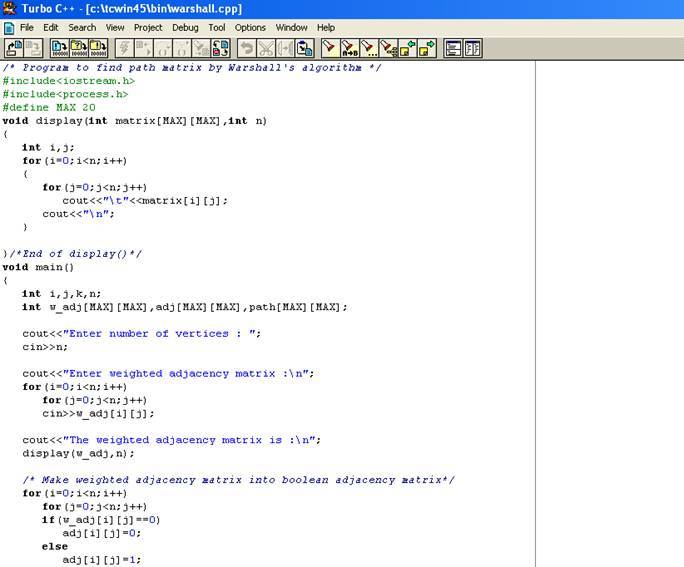The width and height of the screenshot is (684, 567).
Task: Click the Copy toolbar icon
Action: coord(285,48)
